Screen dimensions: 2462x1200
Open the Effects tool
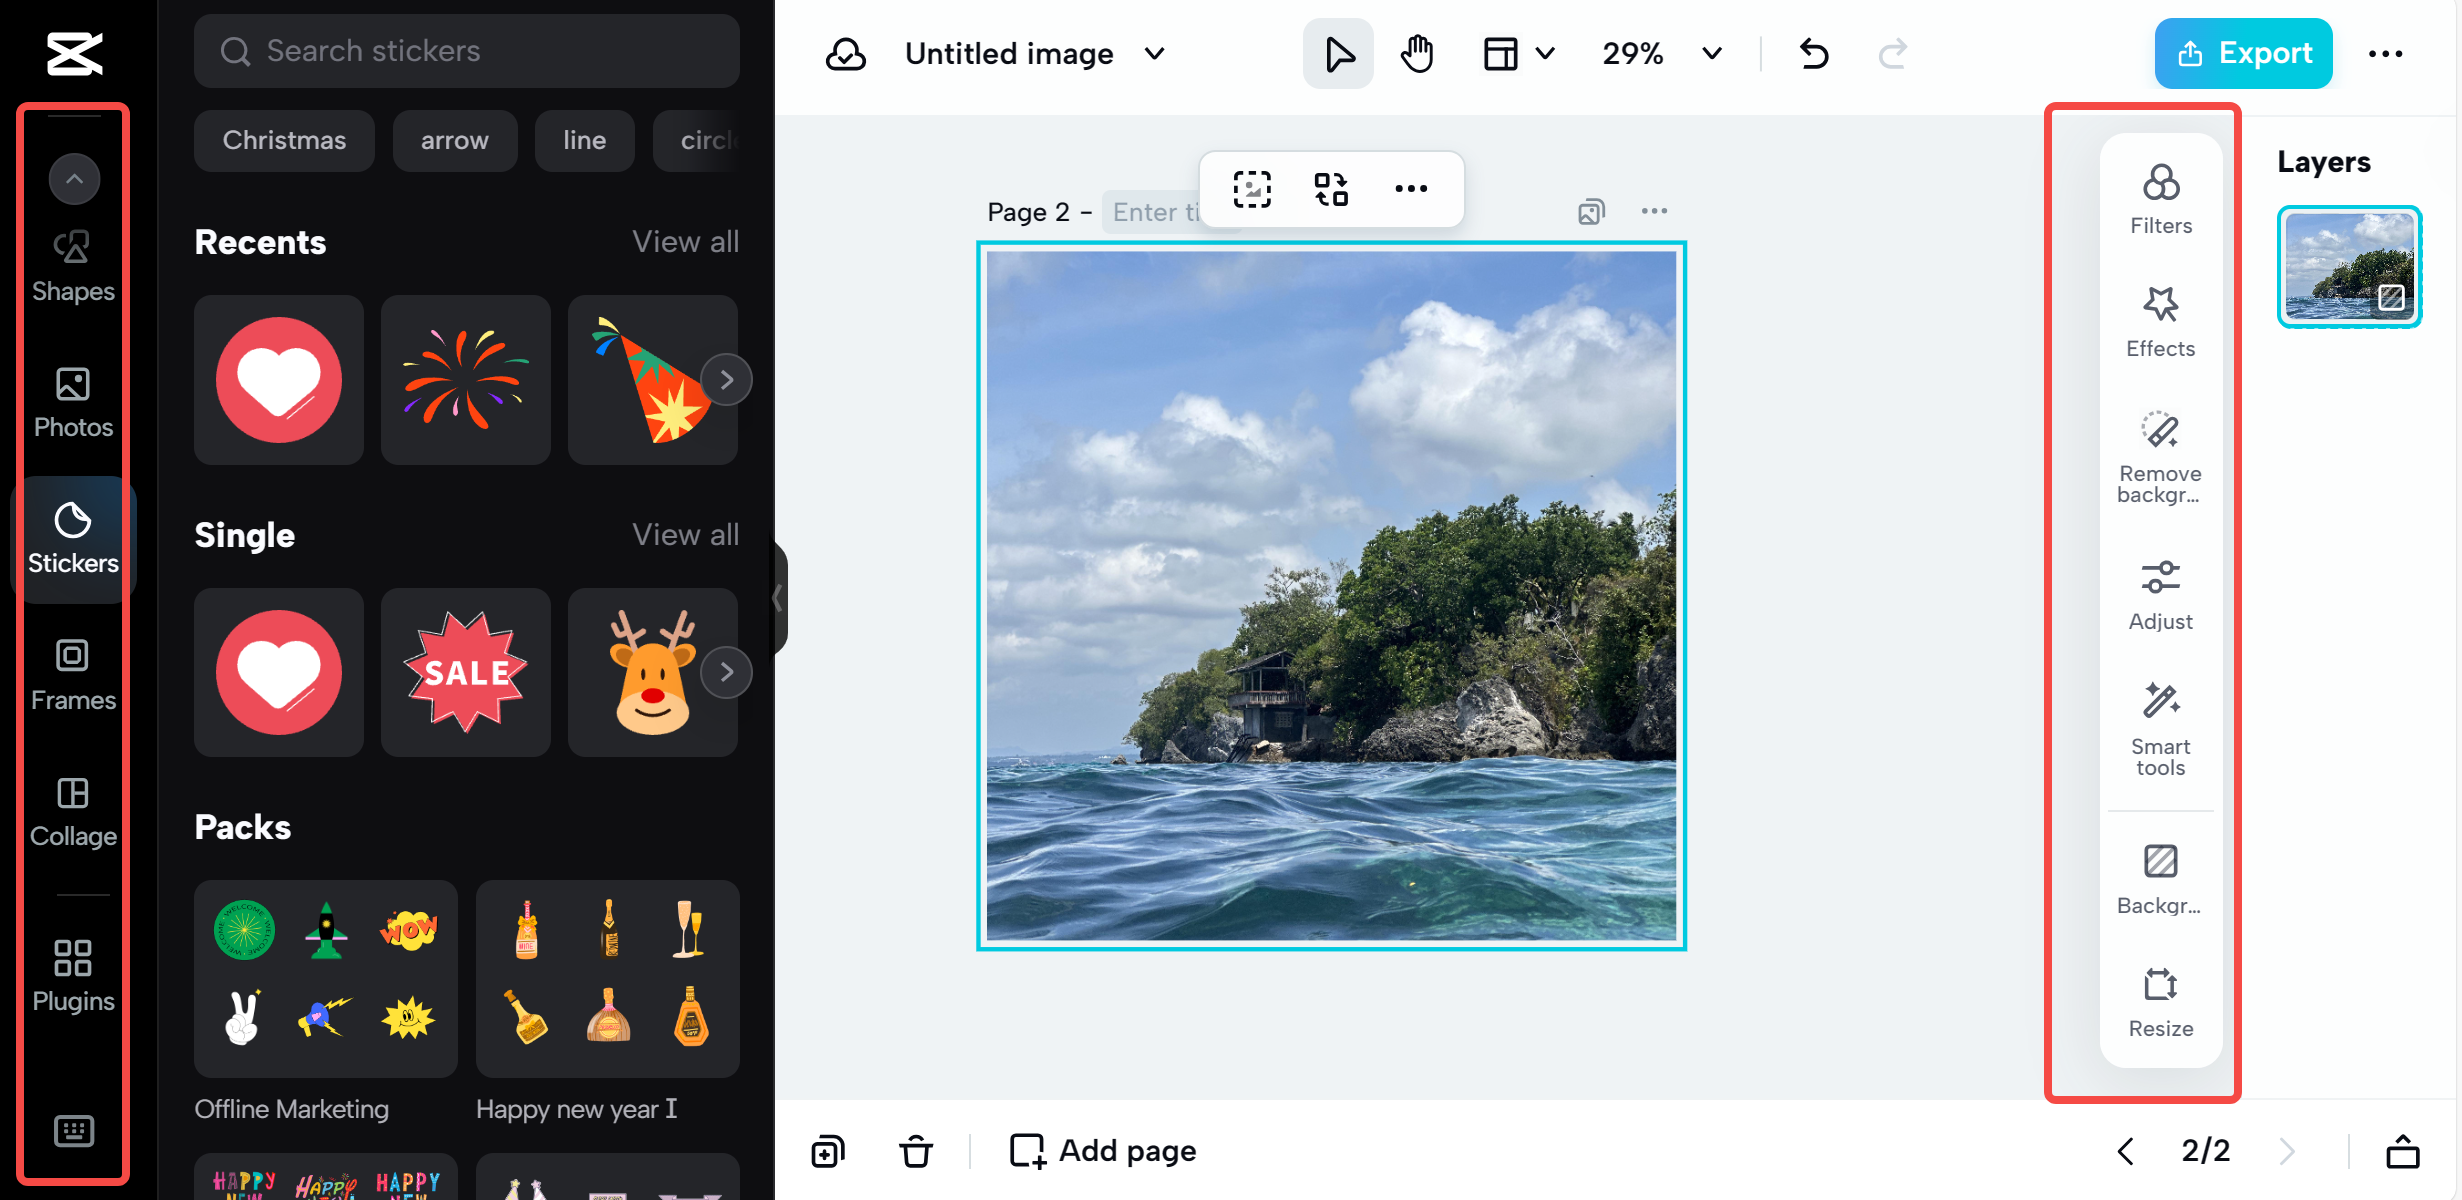point(2160,322)
